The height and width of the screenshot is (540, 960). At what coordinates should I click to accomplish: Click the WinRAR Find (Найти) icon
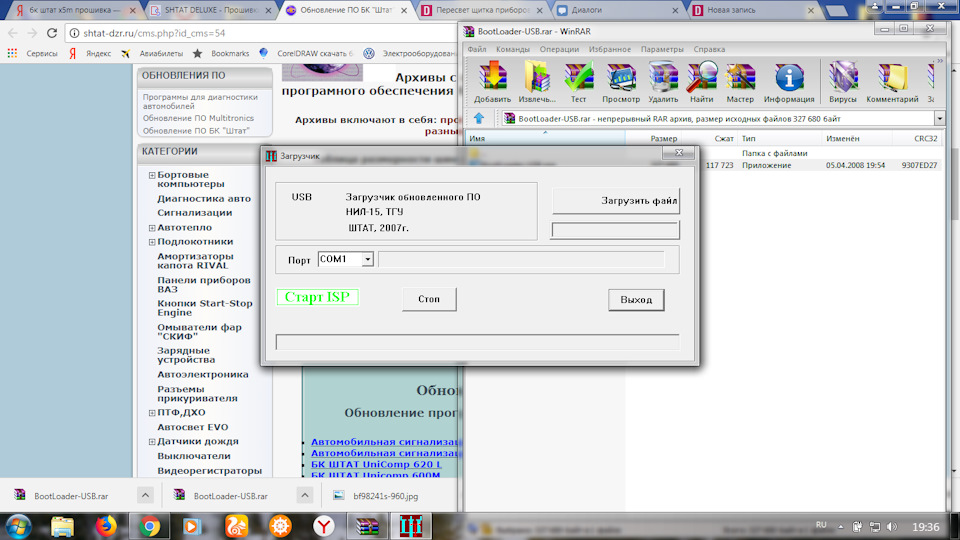702,82
